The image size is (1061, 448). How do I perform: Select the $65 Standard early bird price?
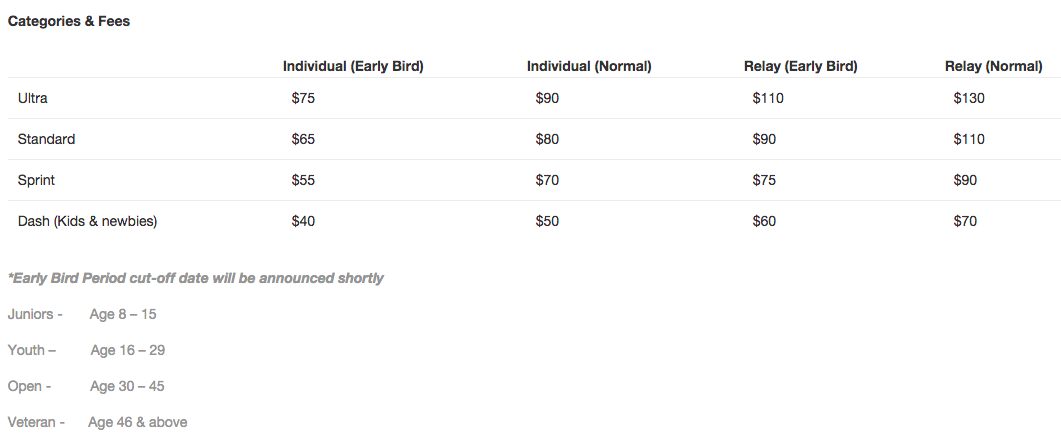303,139
